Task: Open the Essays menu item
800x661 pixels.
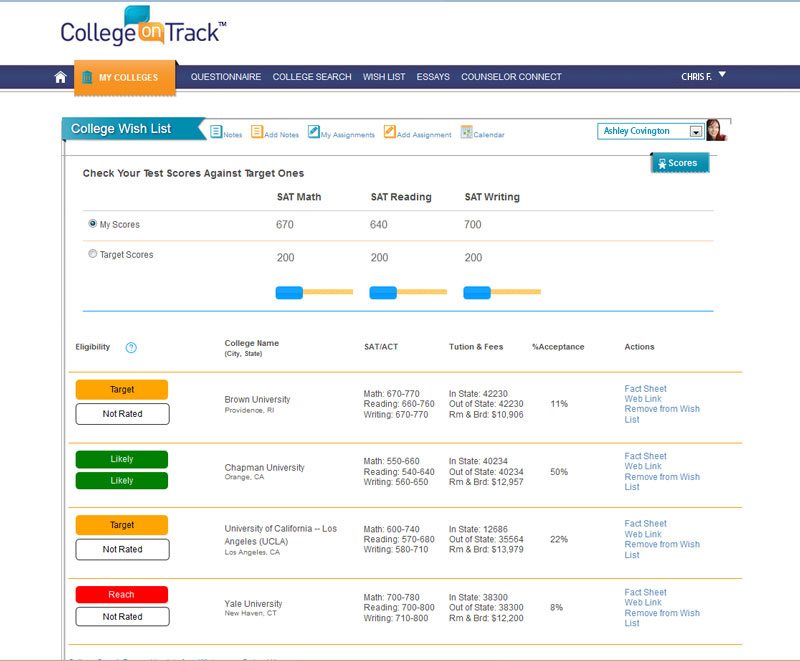Action: pos(433,77)
